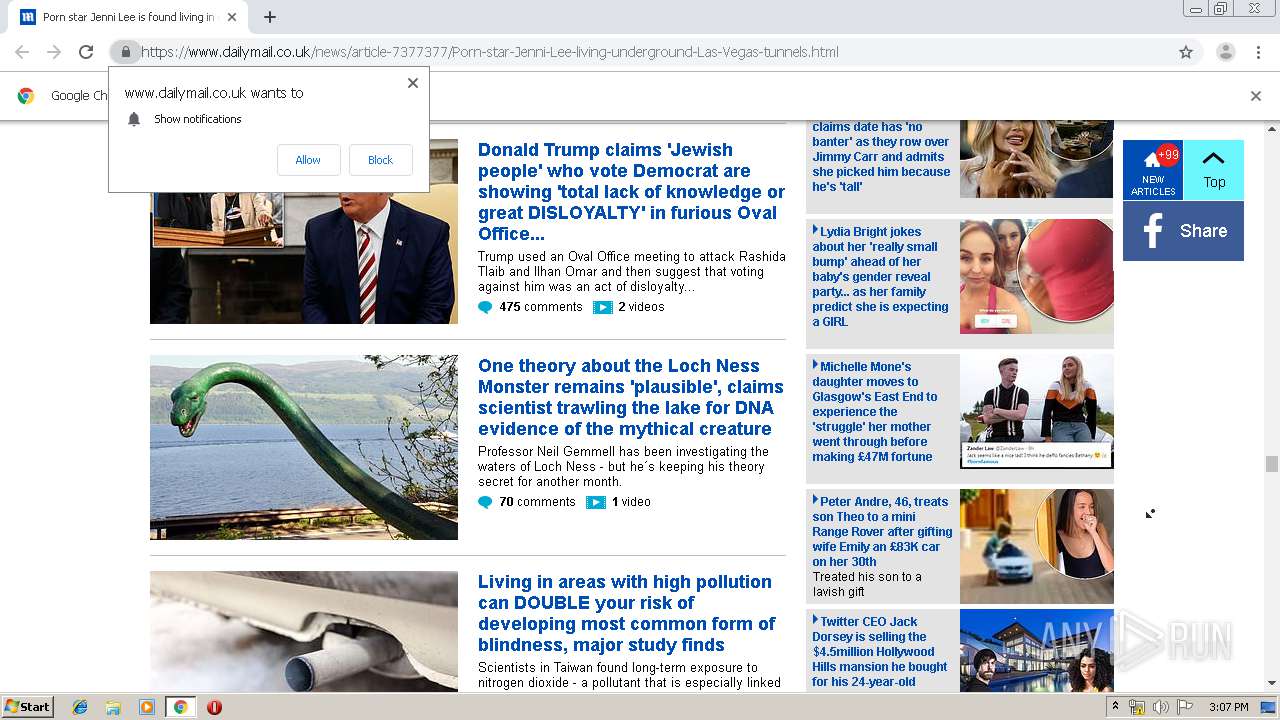Close the Jenni Lee article tab
Viewport: 1280px width, 720px height.
[x=232, y=17]
